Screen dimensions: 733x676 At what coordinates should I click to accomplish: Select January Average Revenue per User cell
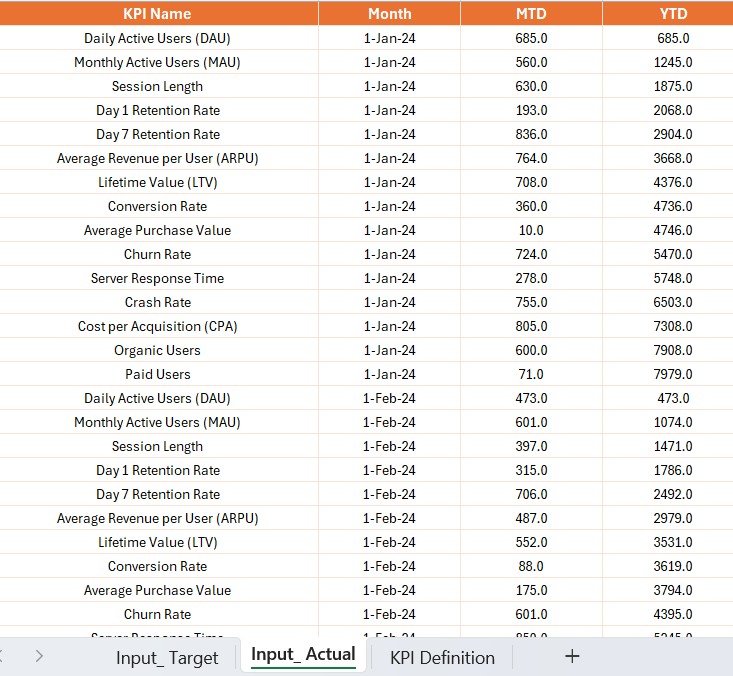(157, 158)
